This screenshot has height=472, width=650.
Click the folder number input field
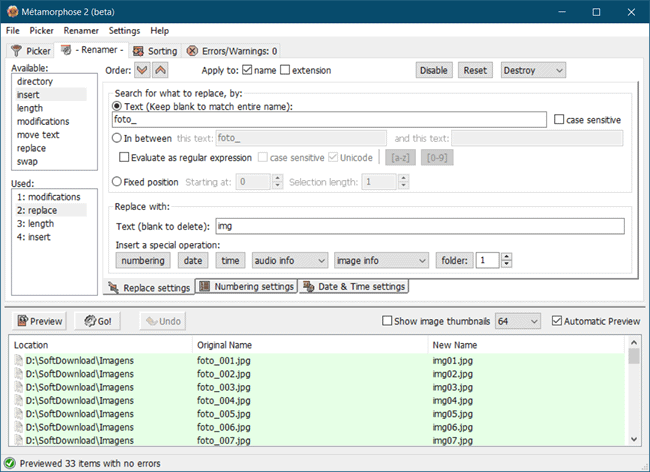(488, 261)
